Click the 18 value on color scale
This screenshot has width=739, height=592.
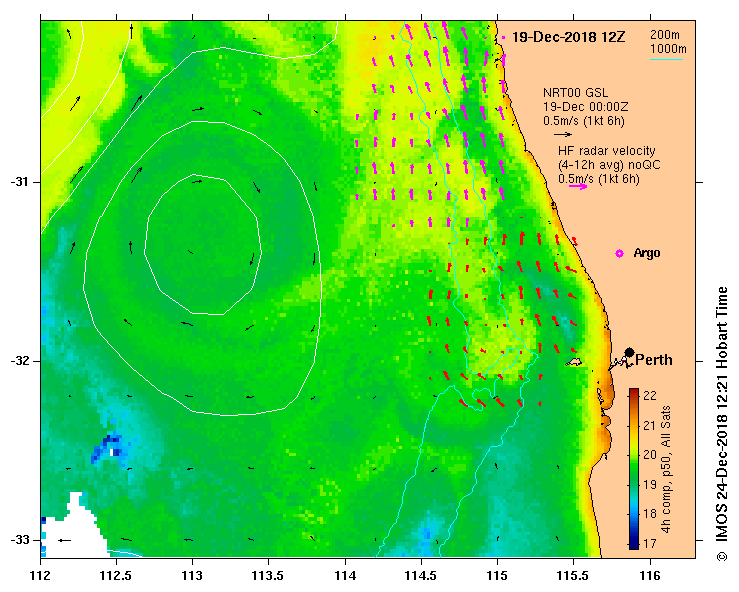point(649,513)
